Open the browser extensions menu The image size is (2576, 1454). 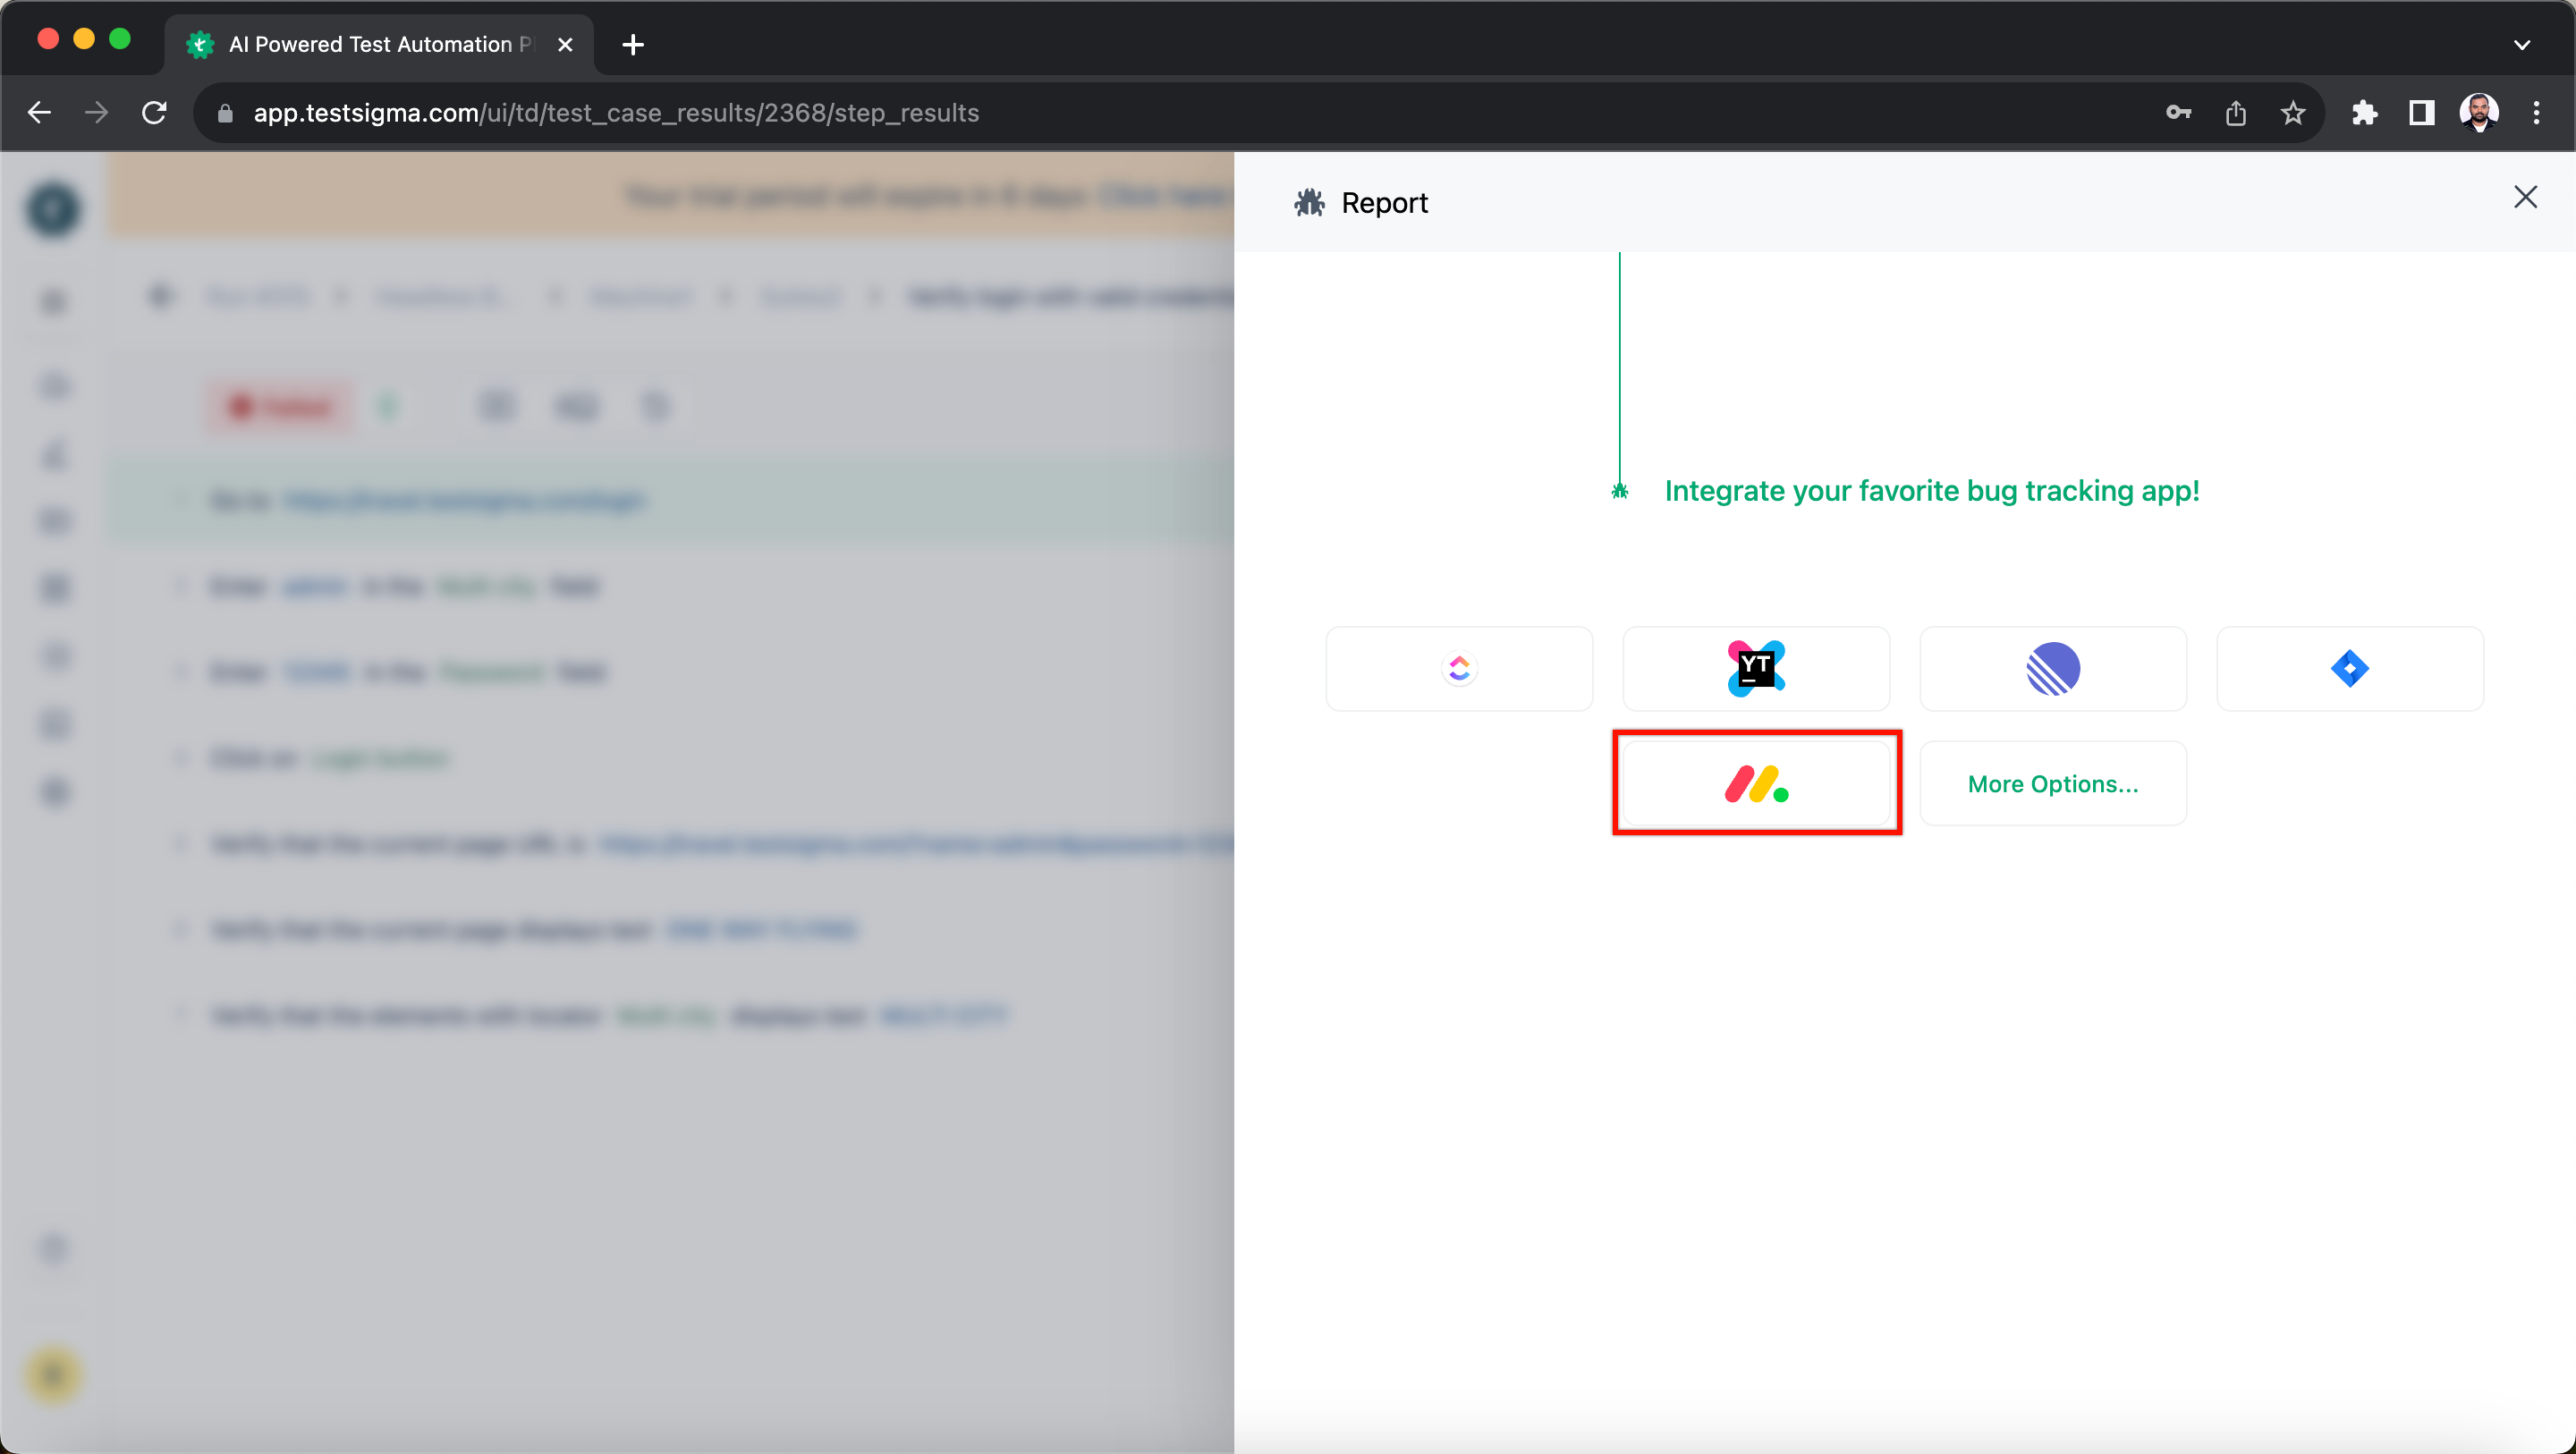tap(2364, 113)
